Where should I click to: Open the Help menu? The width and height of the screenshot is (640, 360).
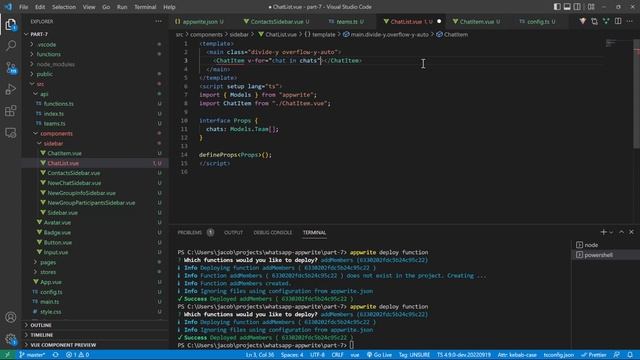tap(169, 7)
